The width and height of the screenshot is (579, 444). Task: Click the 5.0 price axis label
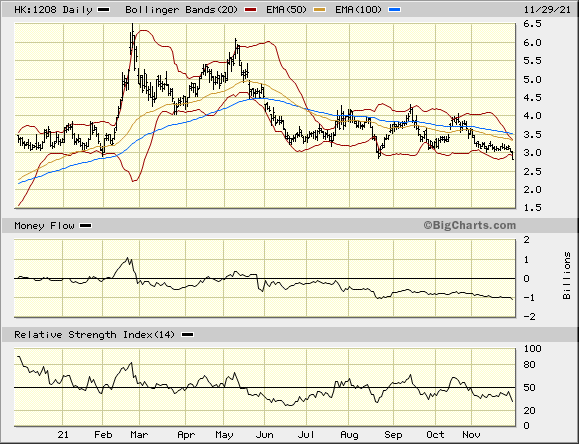pyautogui.click(x=532, y=79)
